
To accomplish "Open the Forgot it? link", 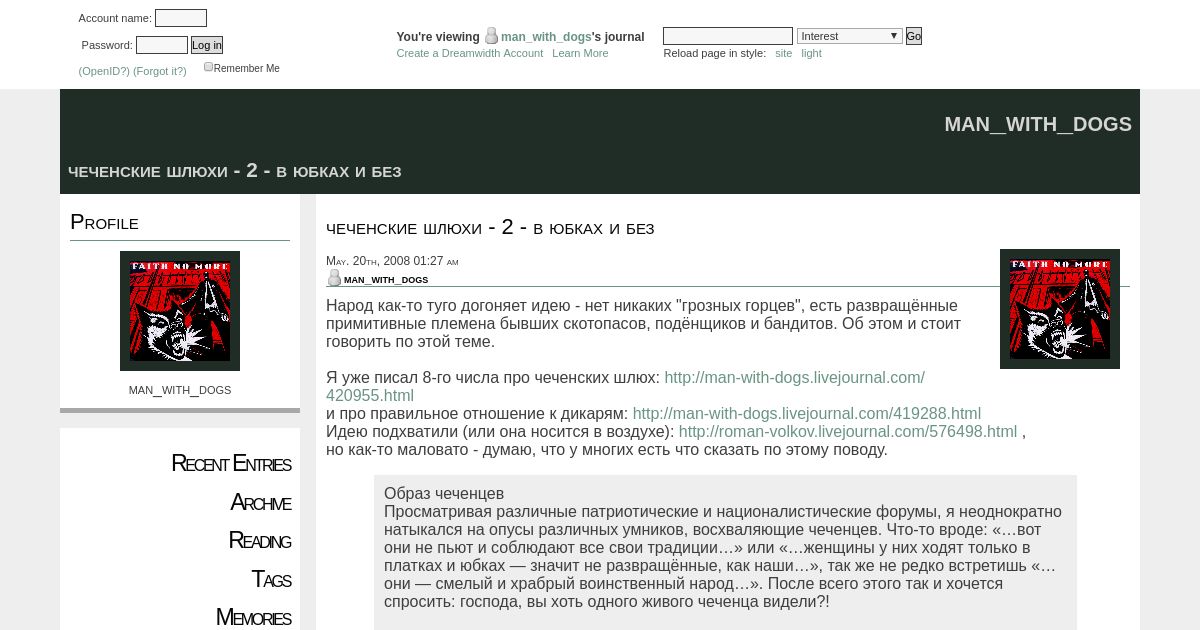I will tap(160, 71).
